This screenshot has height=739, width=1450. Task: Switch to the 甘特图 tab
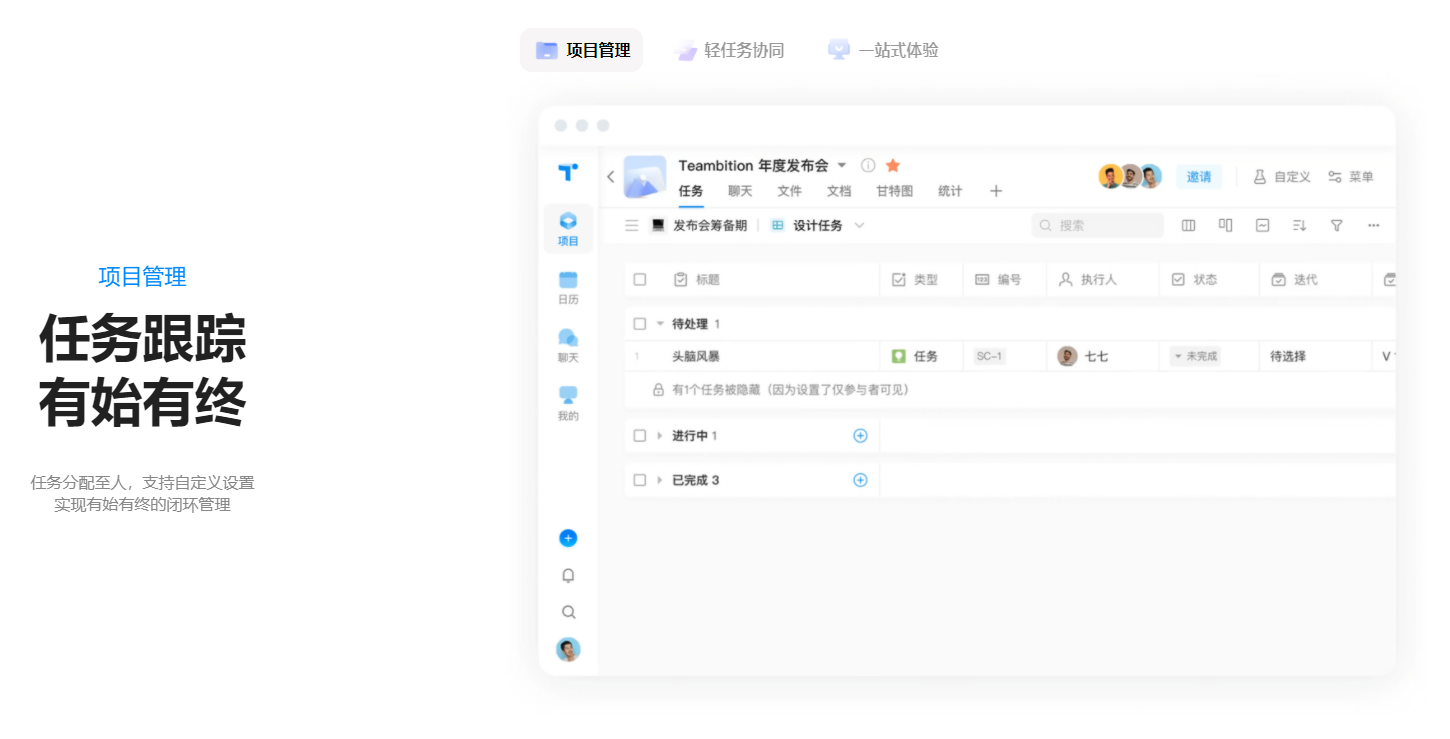pyautogui.click(x=894, y=191)
